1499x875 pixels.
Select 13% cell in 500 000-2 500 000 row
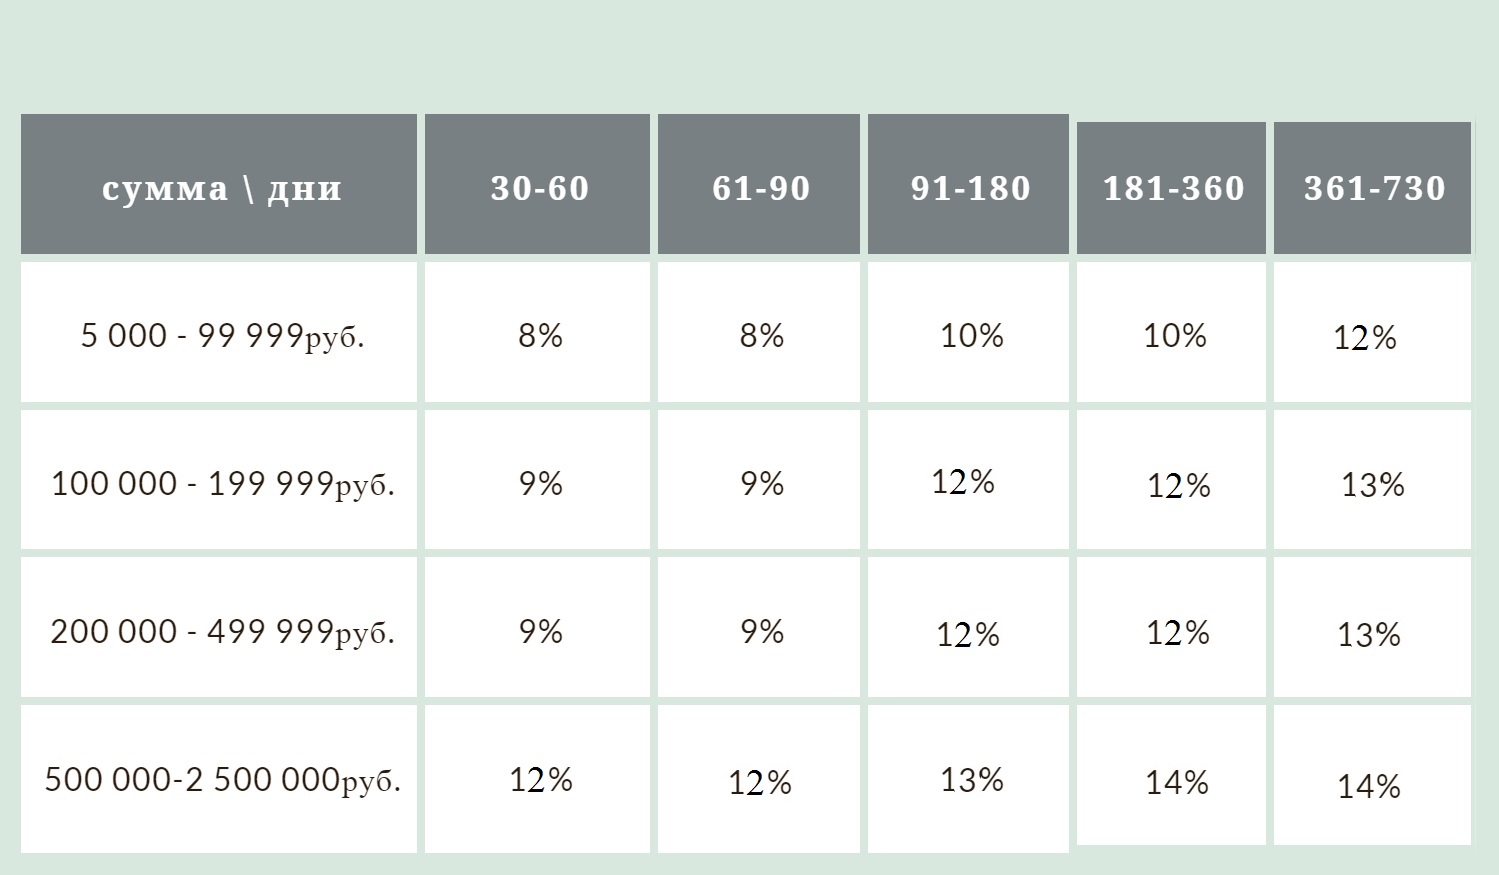click(x=968, y=779)
